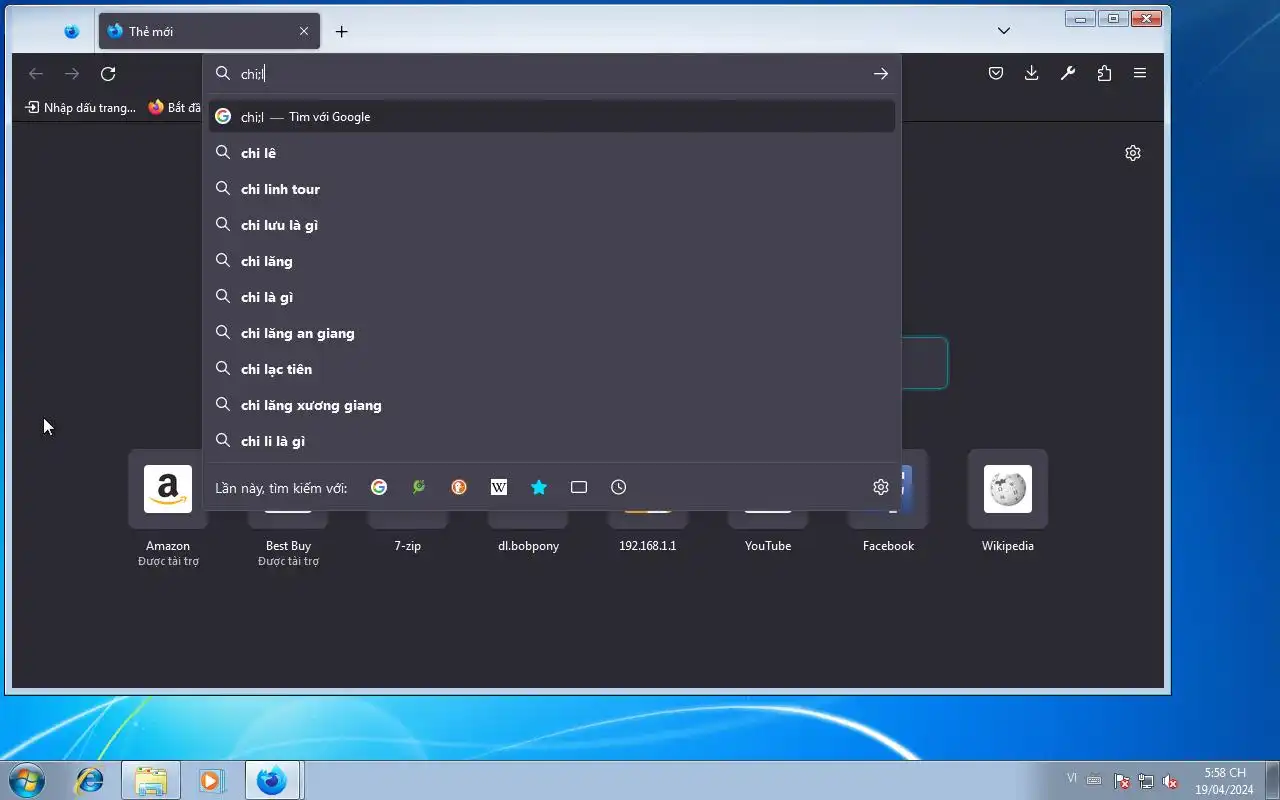Open new tab page settings gear
The width and height of the screenshot is (1280, 800).
1133,153
